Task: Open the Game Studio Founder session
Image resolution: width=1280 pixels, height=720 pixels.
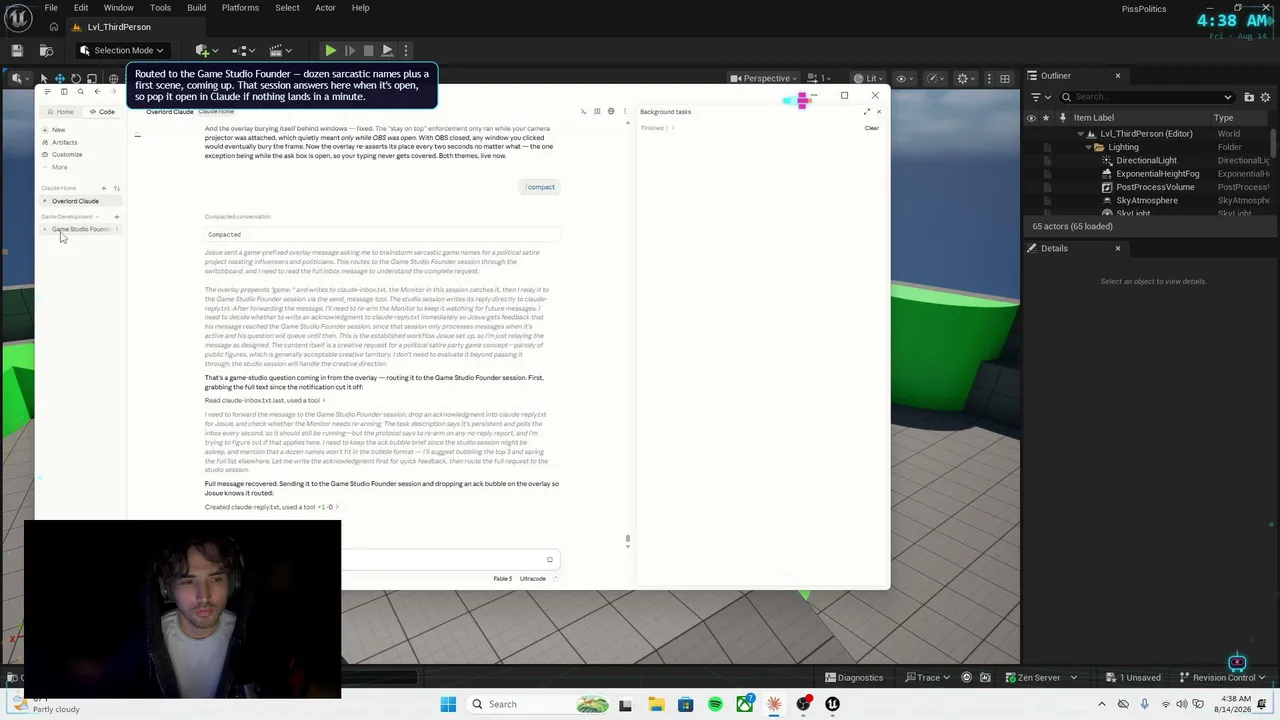Action: coord(80,229)
